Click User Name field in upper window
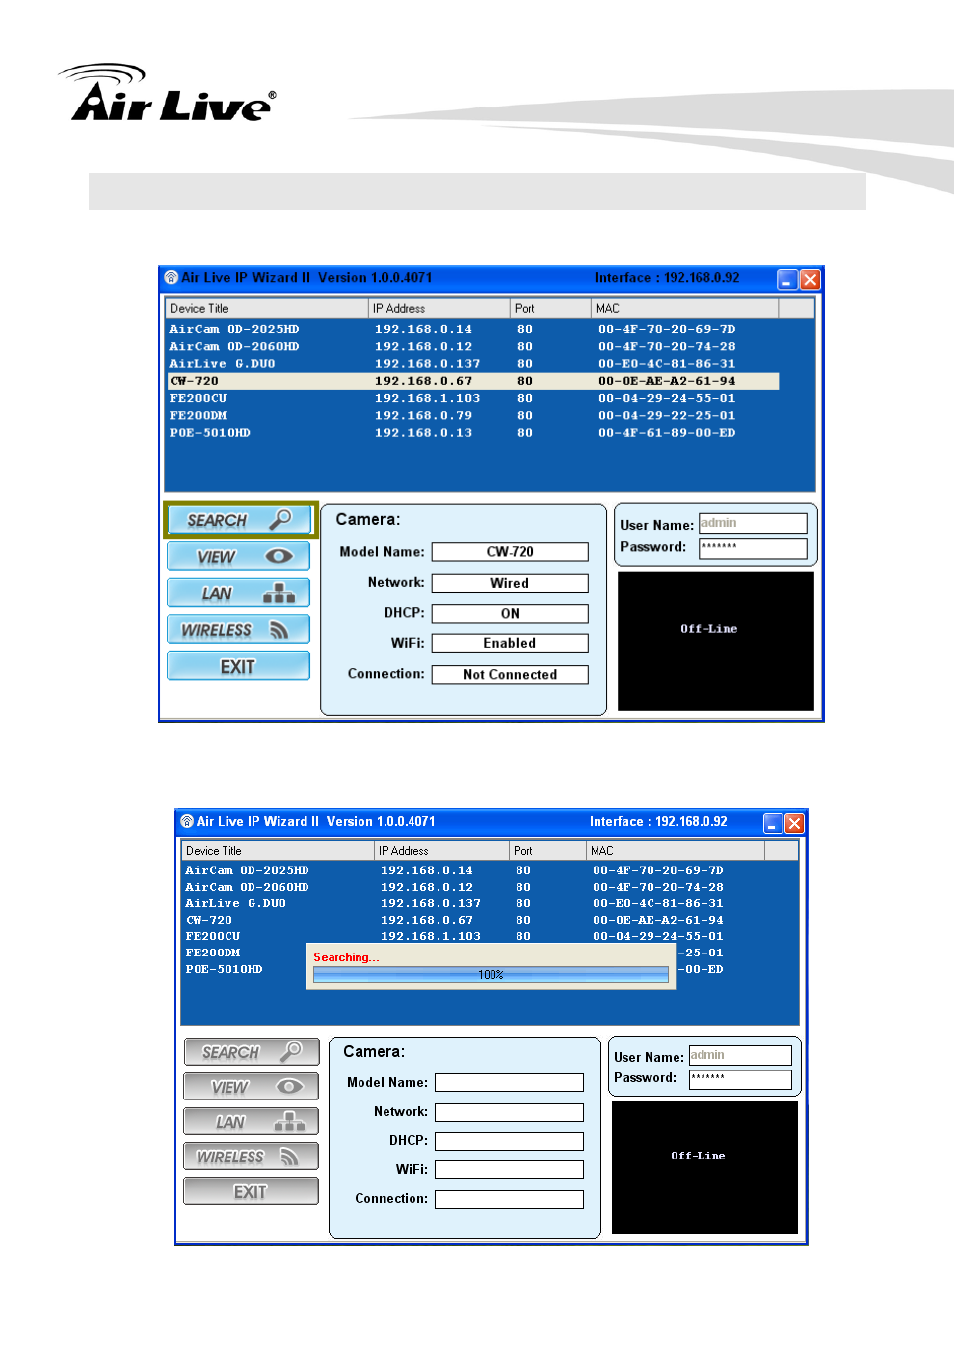Screen dimensions: 954x1350 [x=753, y=523]
